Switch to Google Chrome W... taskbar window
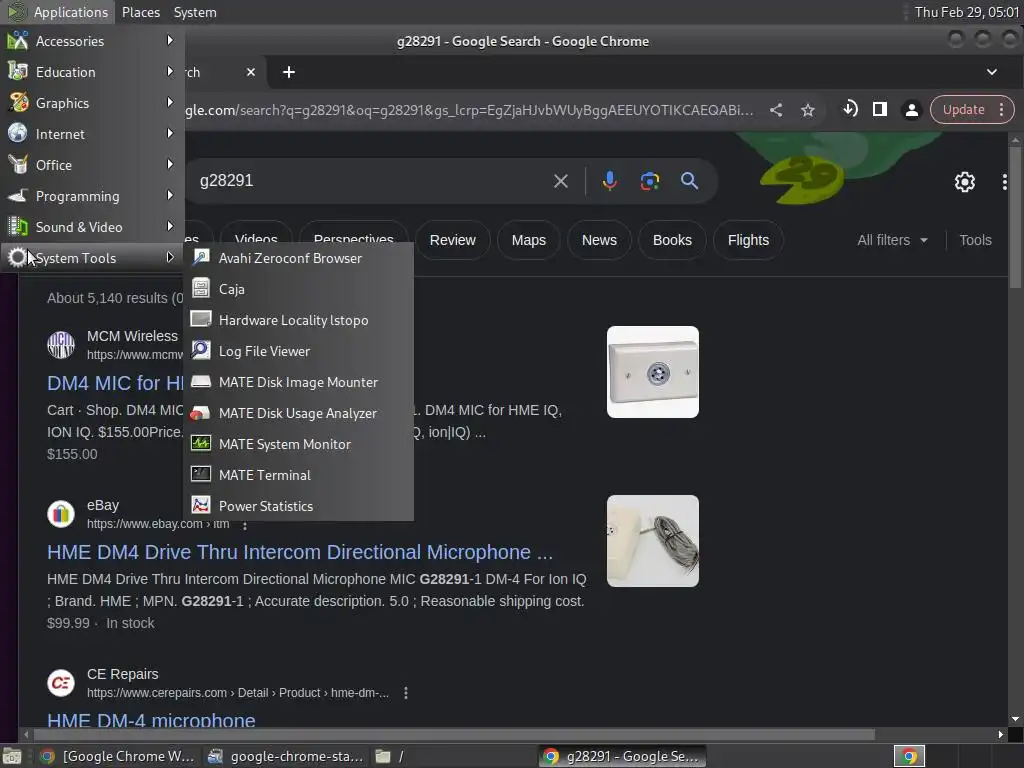The image size is (1024, 768). tap(116, 756)
